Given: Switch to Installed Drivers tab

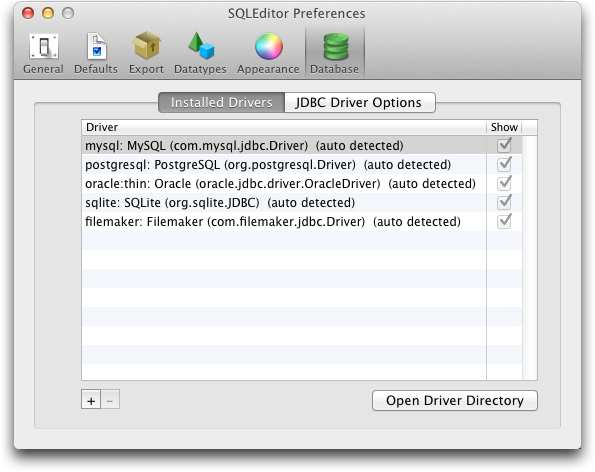Looking at the screenshot, I should (221, 102).
